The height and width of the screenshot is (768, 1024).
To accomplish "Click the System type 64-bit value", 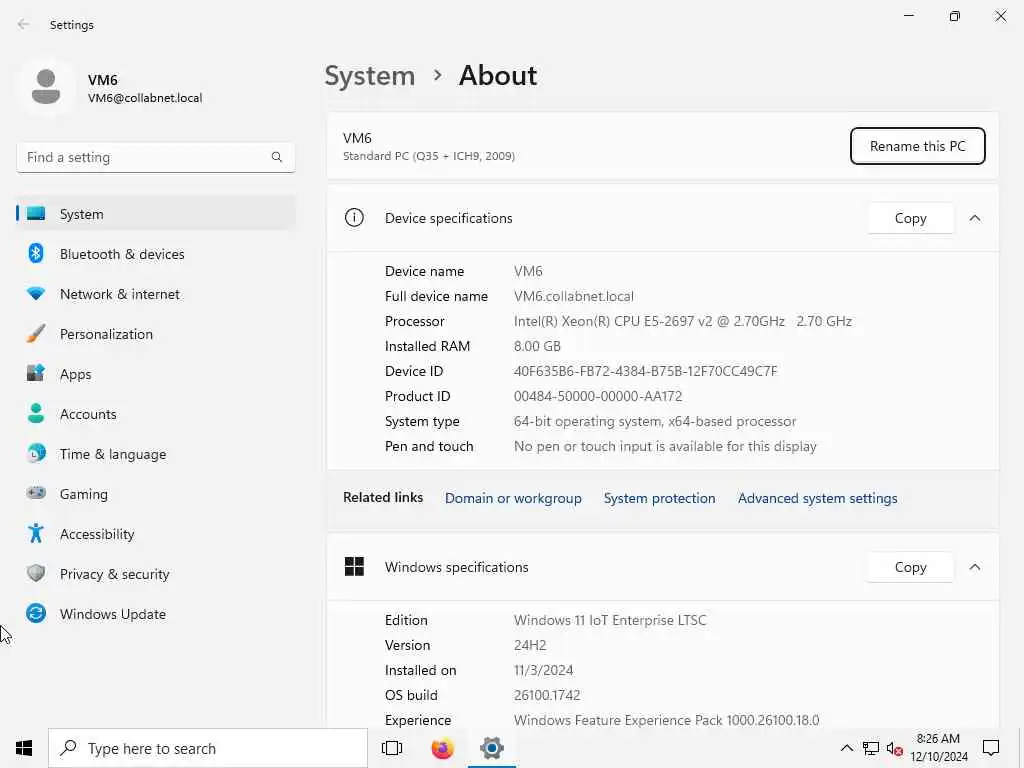I will [655, 421].
